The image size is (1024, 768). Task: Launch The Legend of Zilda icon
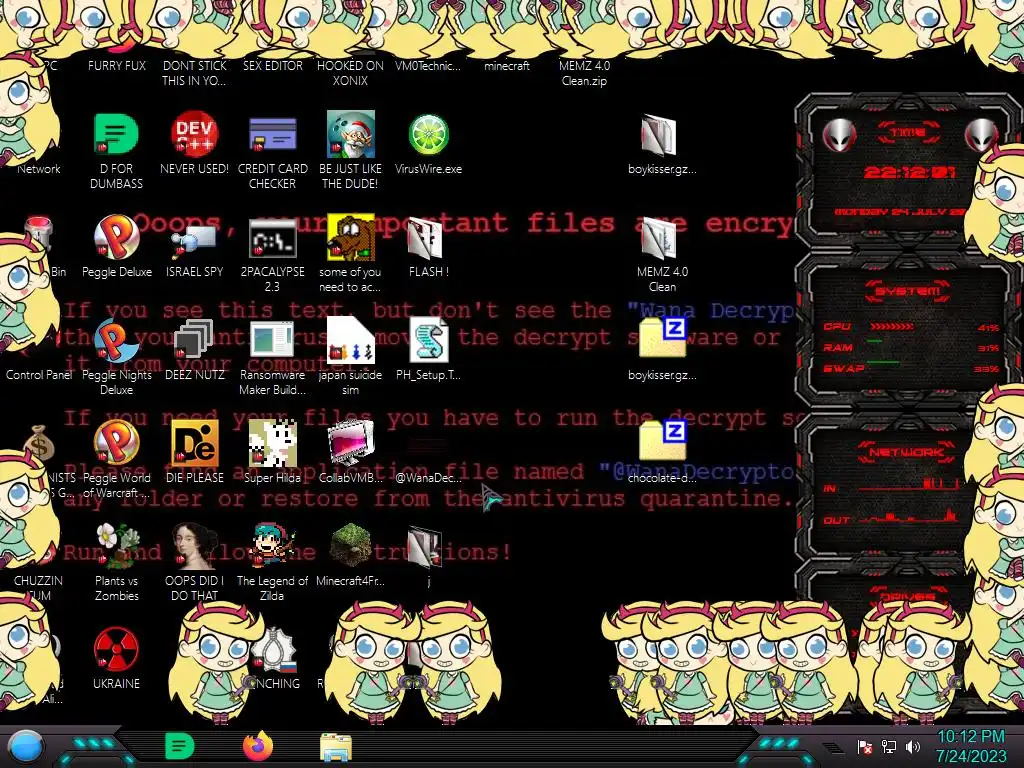272,545
